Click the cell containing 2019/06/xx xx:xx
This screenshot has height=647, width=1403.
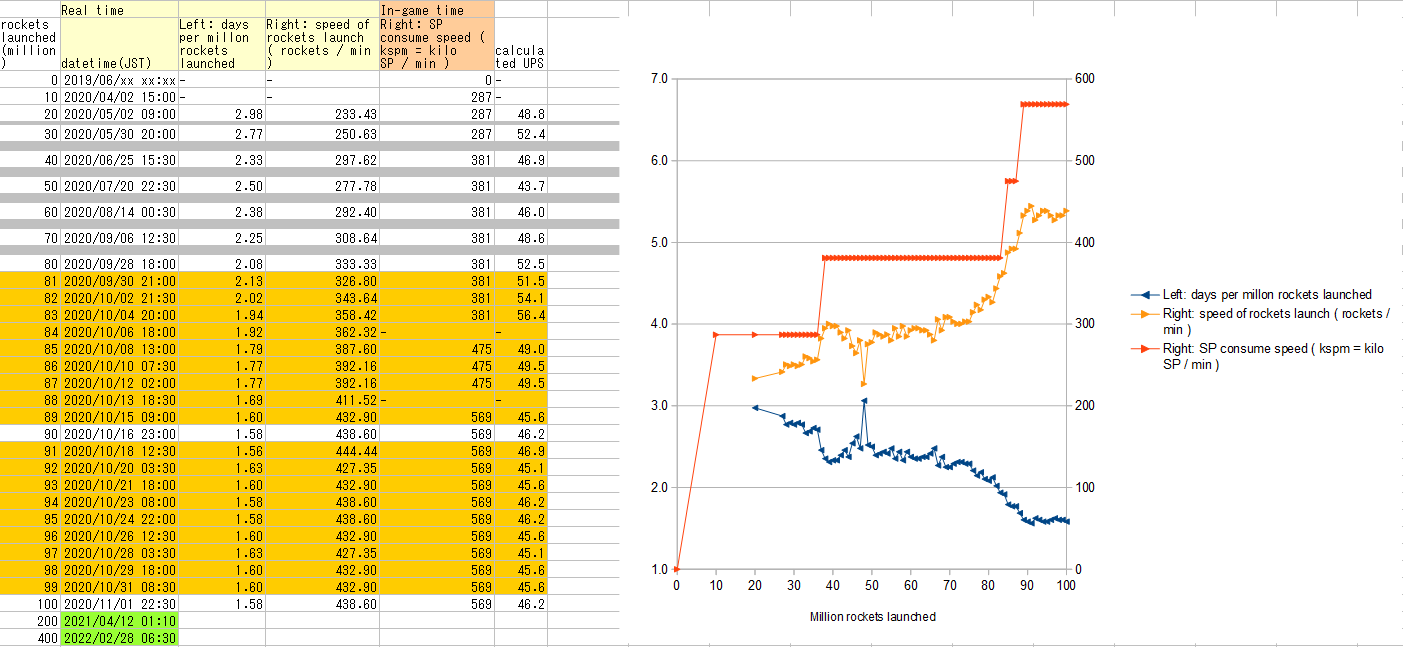[119, 80]
